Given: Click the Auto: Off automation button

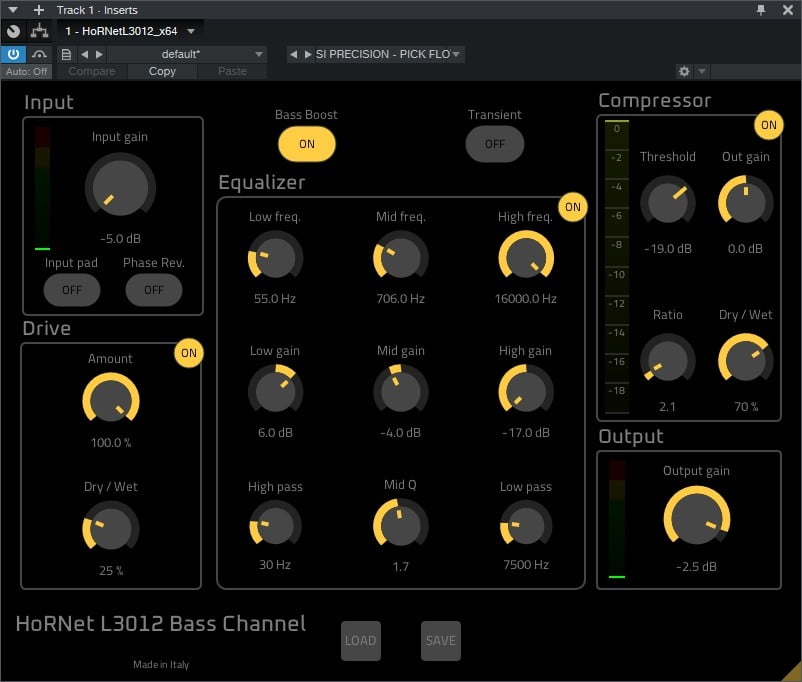Looking at the screenshot, I should click(x=27, y=72).
